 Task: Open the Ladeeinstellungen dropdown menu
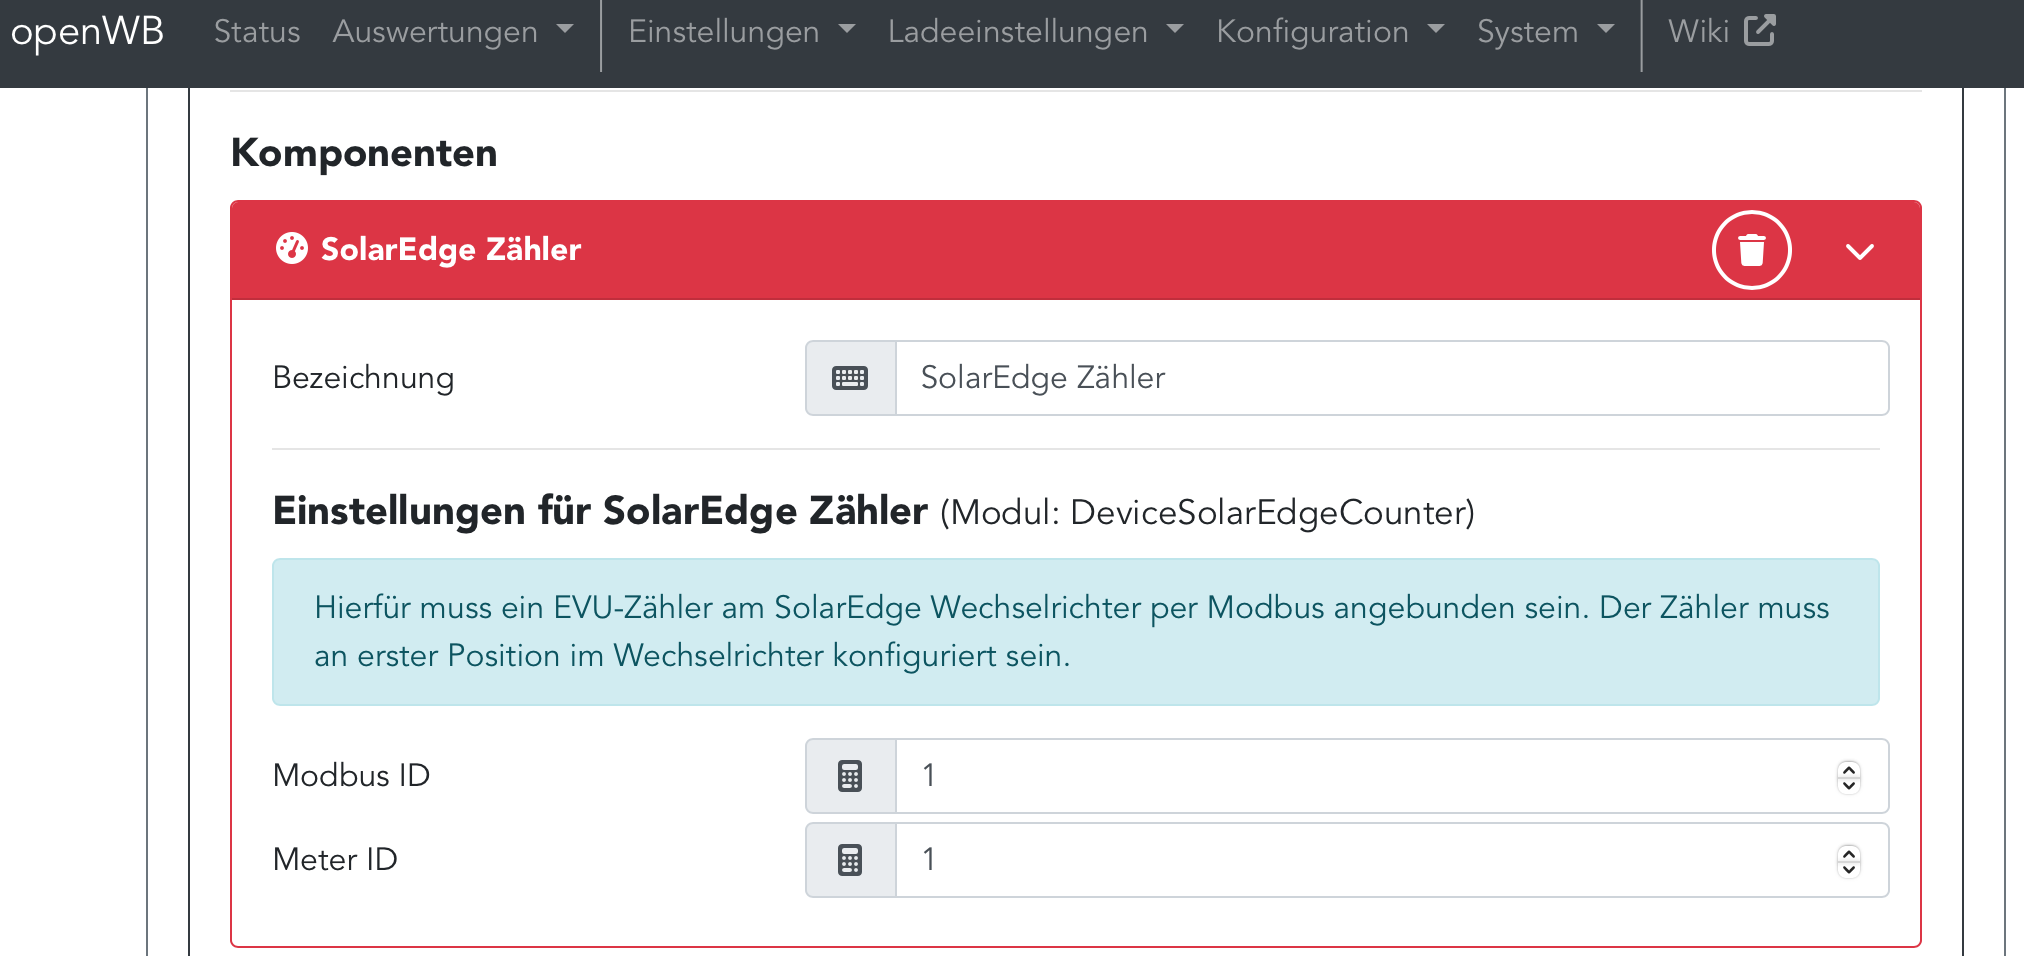point(1036,31)
